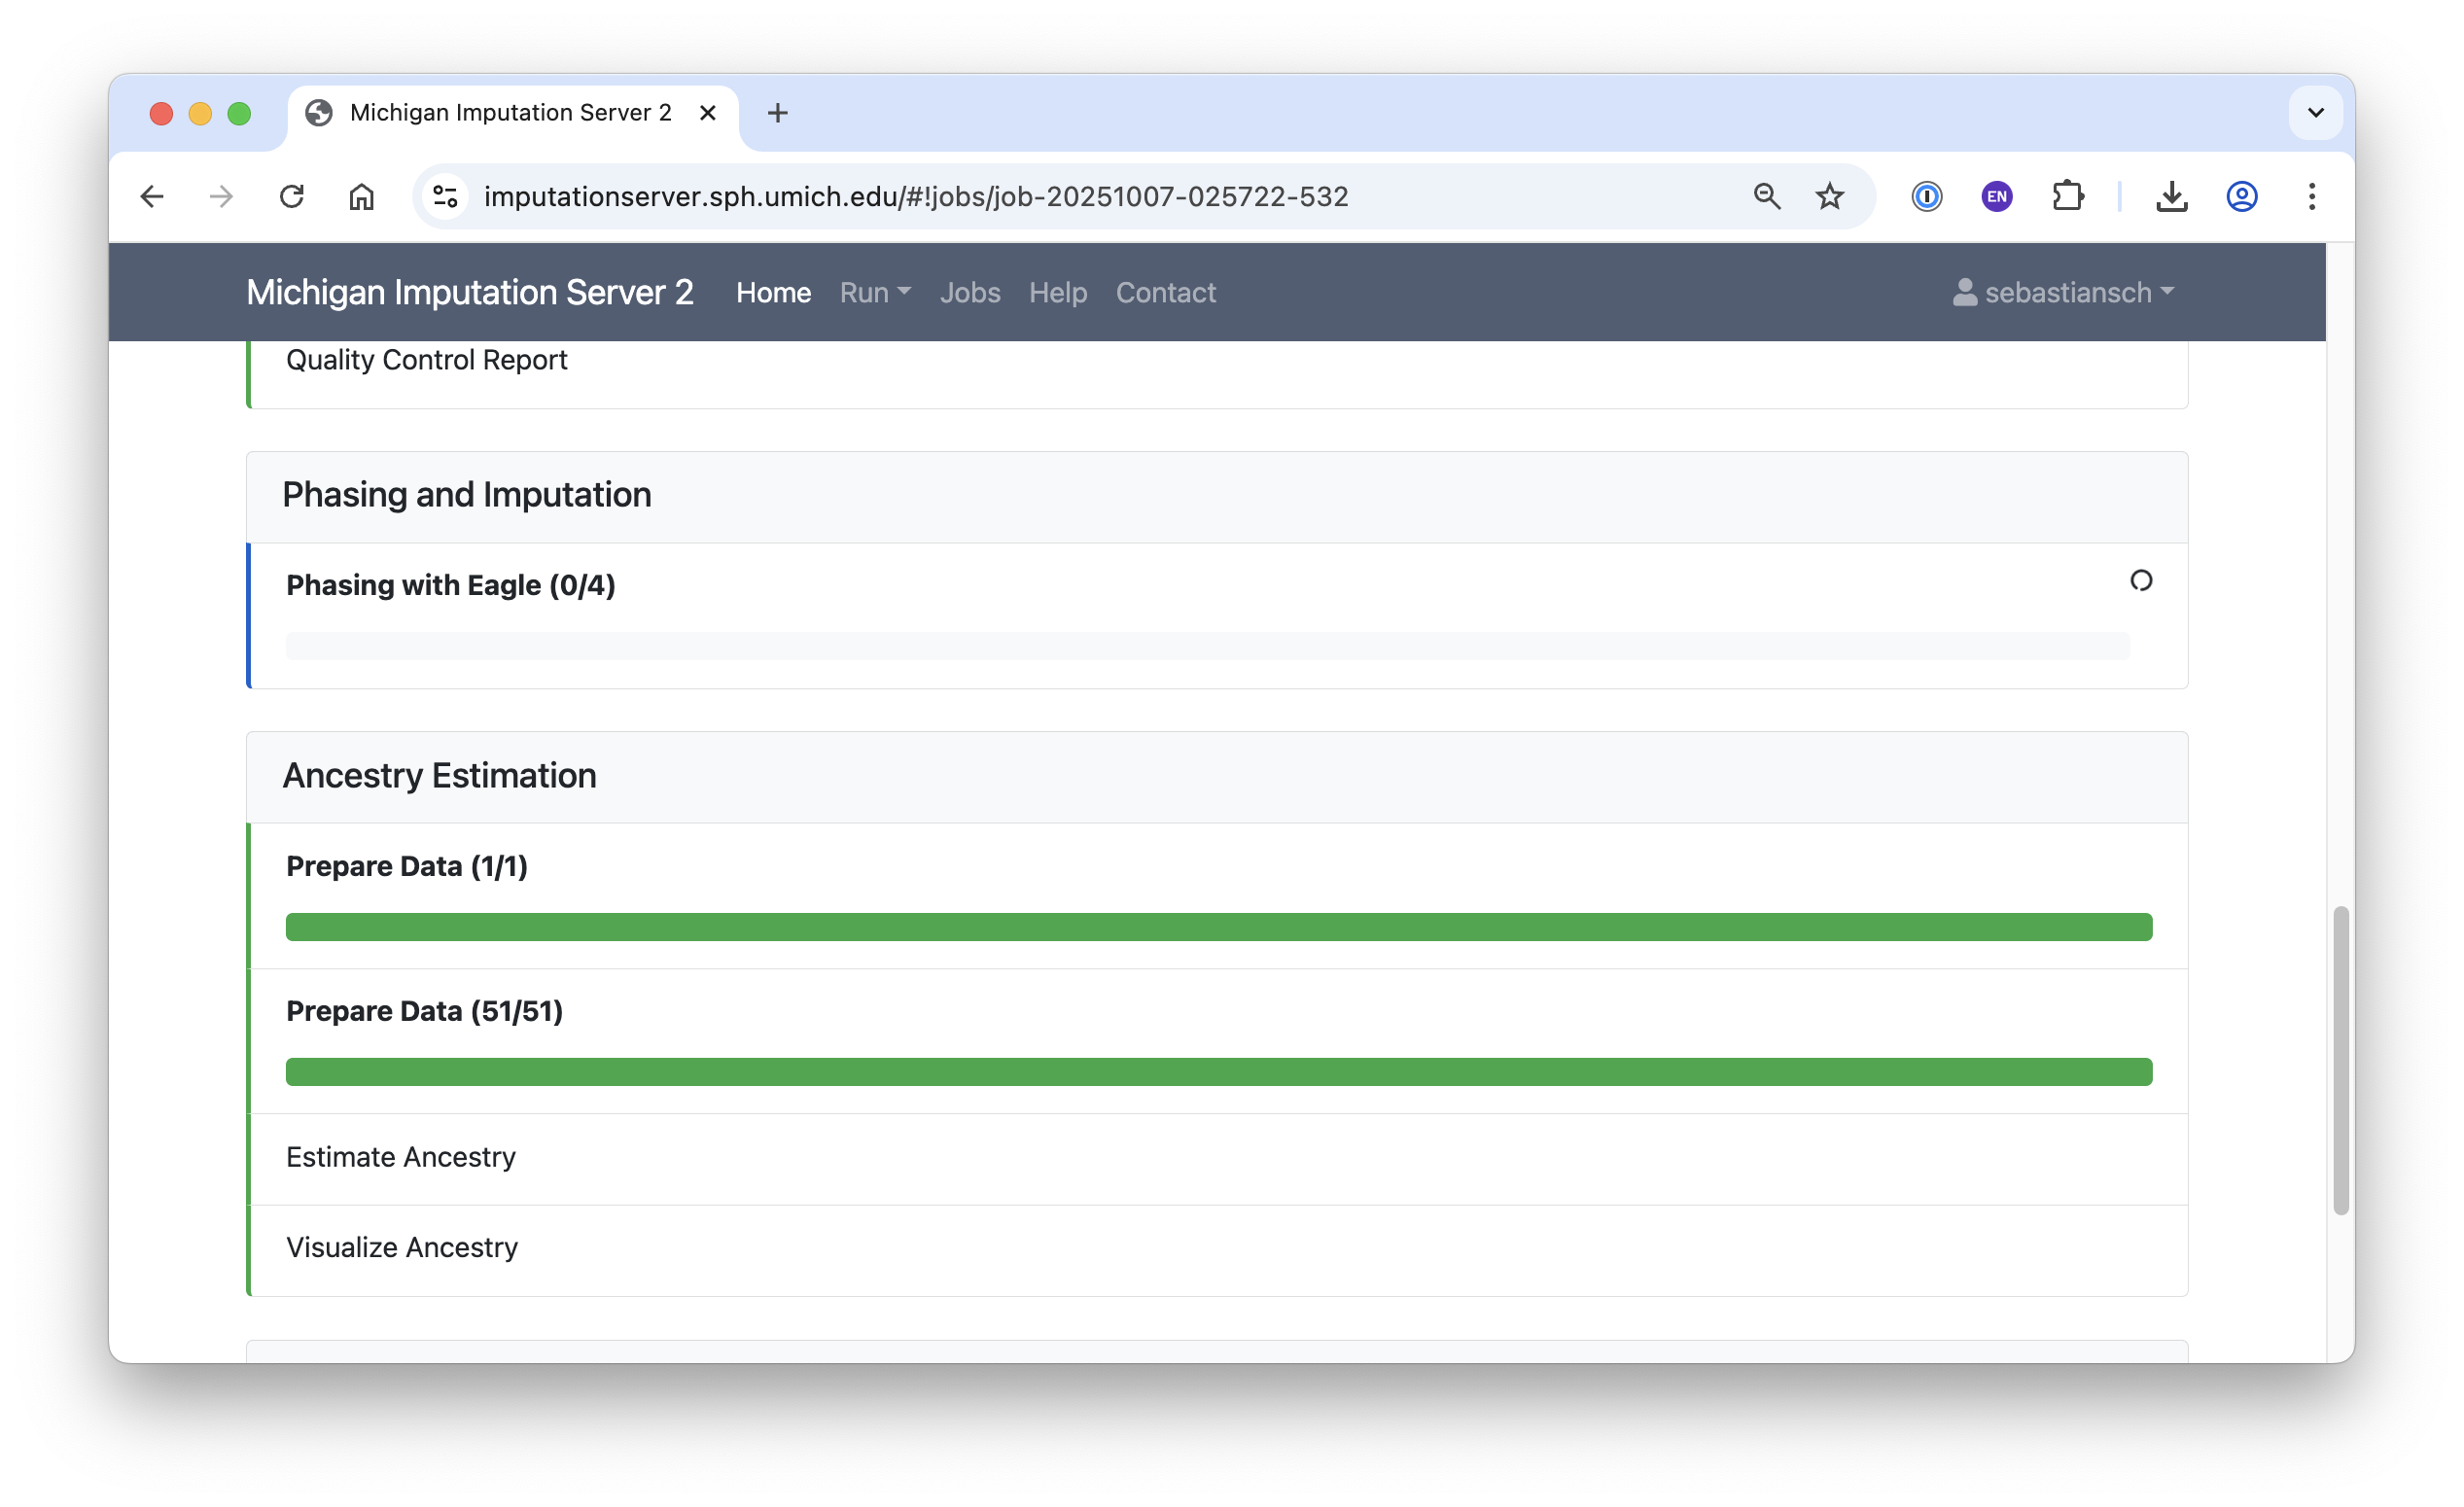Open the Chrome profile icon
Screen dimensions: 2464x1507
2241,196
